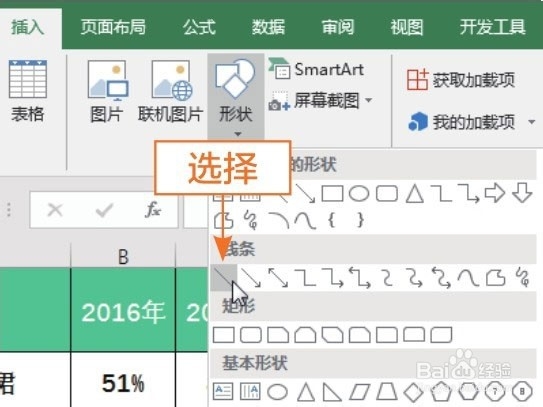543x407 pixels.
Task: Select the curve shape in 线条 section
Action: pyautogui.click(x=468, y=278)
